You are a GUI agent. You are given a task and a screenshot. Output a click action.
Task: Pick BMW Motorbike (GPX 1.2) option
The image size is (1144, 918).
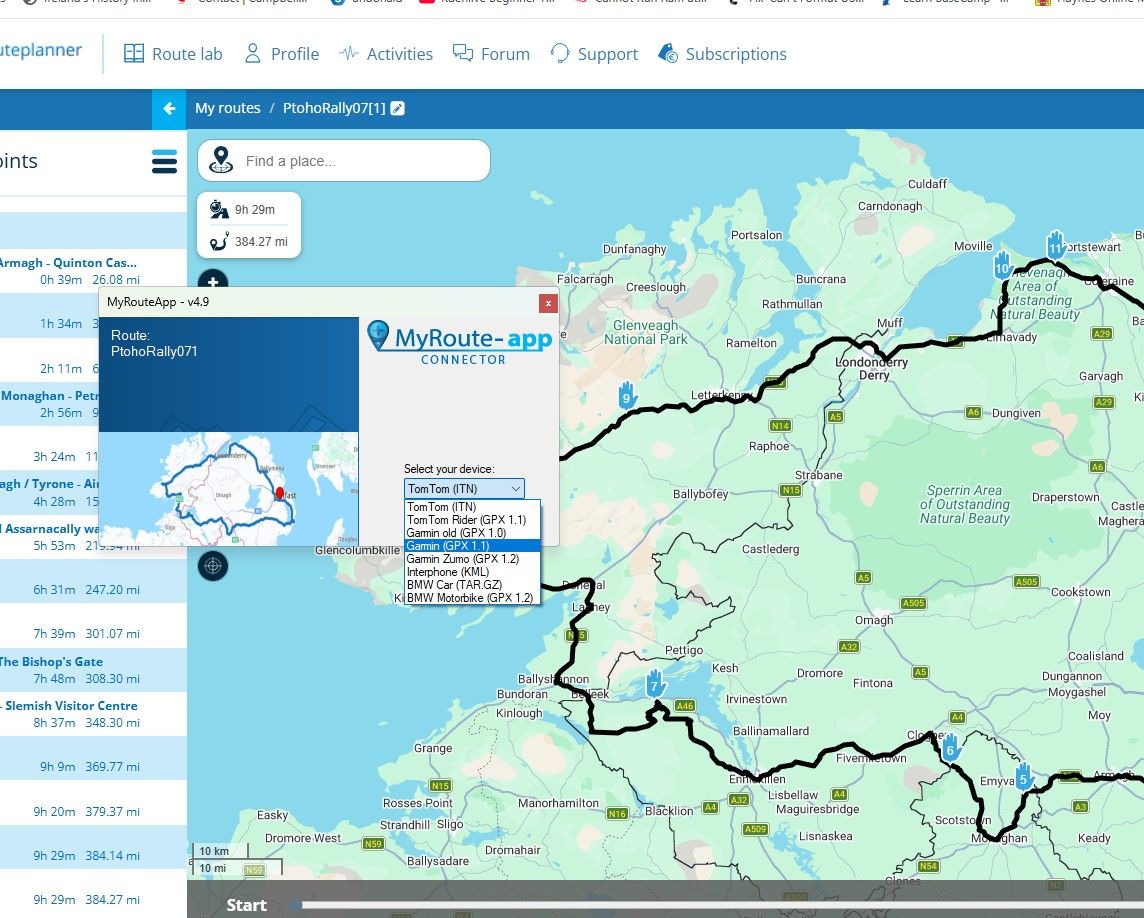472,598
